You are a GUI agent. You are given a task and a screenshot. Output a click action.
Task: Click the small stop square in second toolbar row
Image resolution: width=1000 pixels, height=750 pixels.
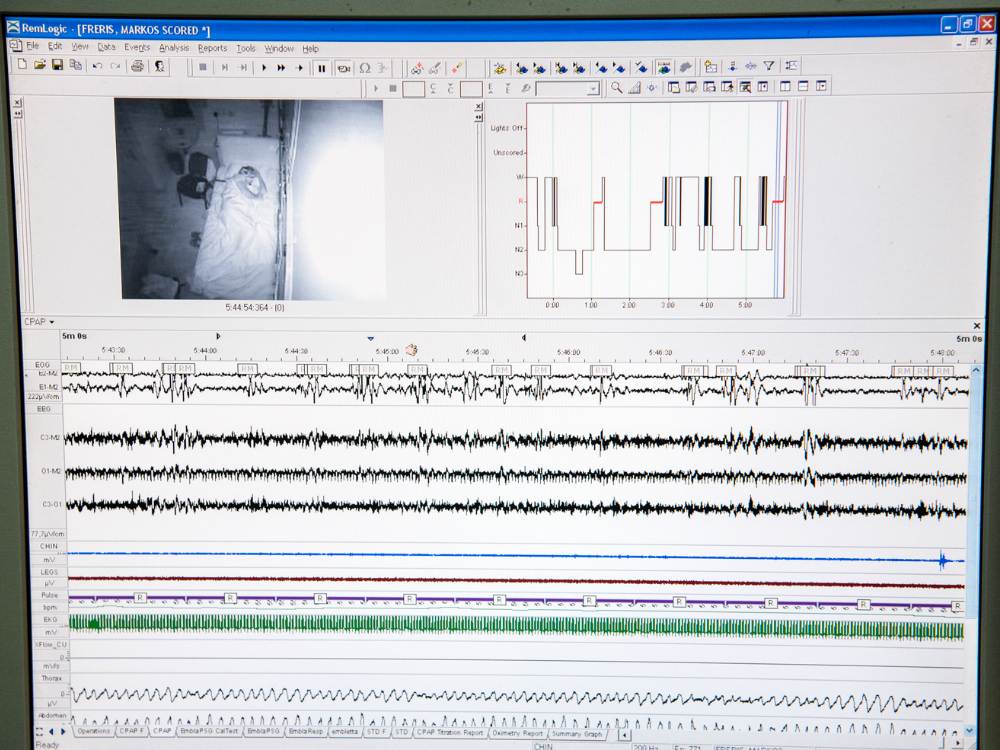(x=393, y=88)
